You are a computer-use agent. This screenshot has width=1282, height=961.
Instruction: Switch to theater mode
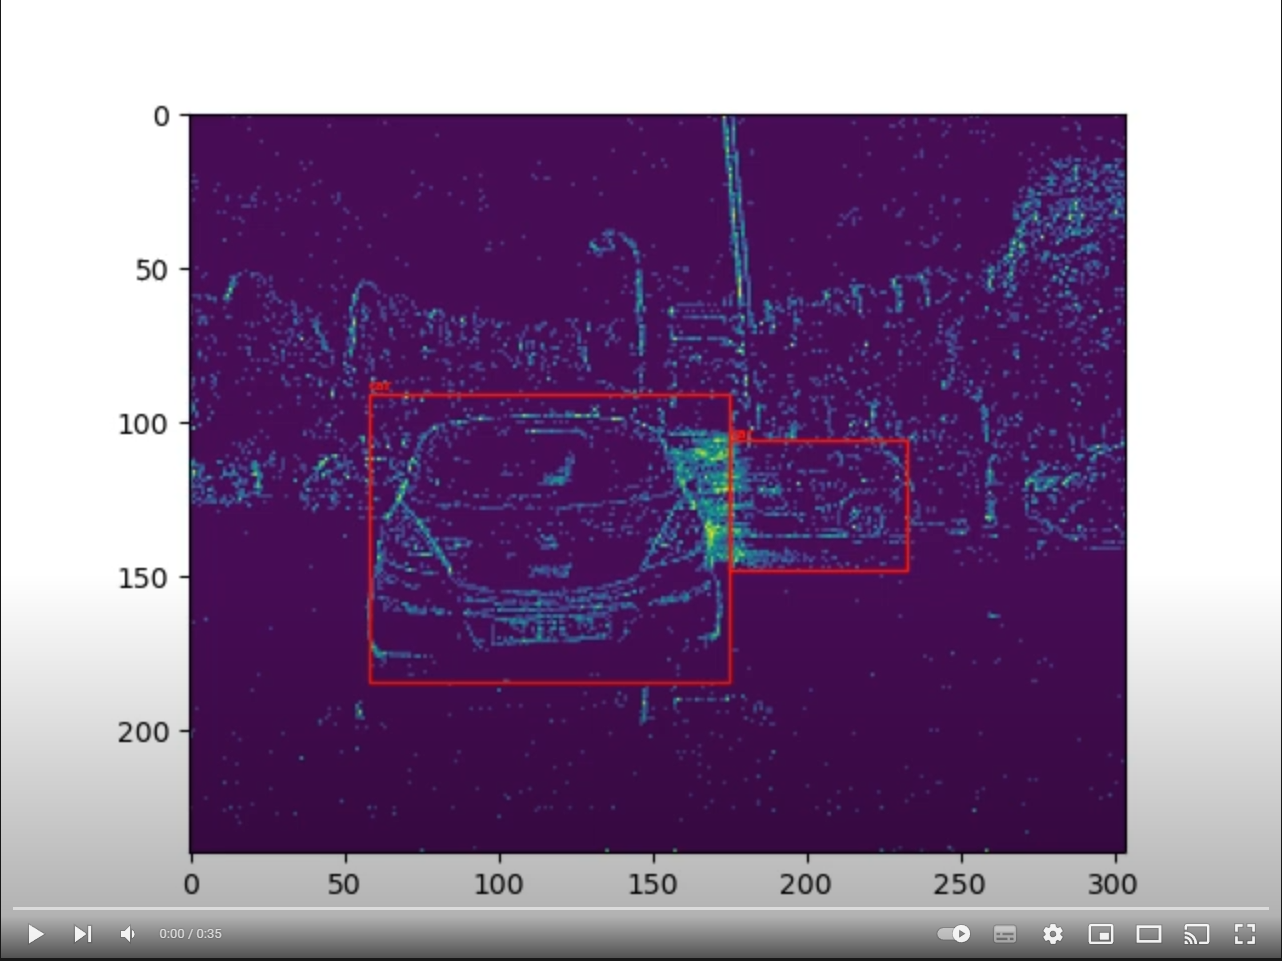tap(1149, 934)
